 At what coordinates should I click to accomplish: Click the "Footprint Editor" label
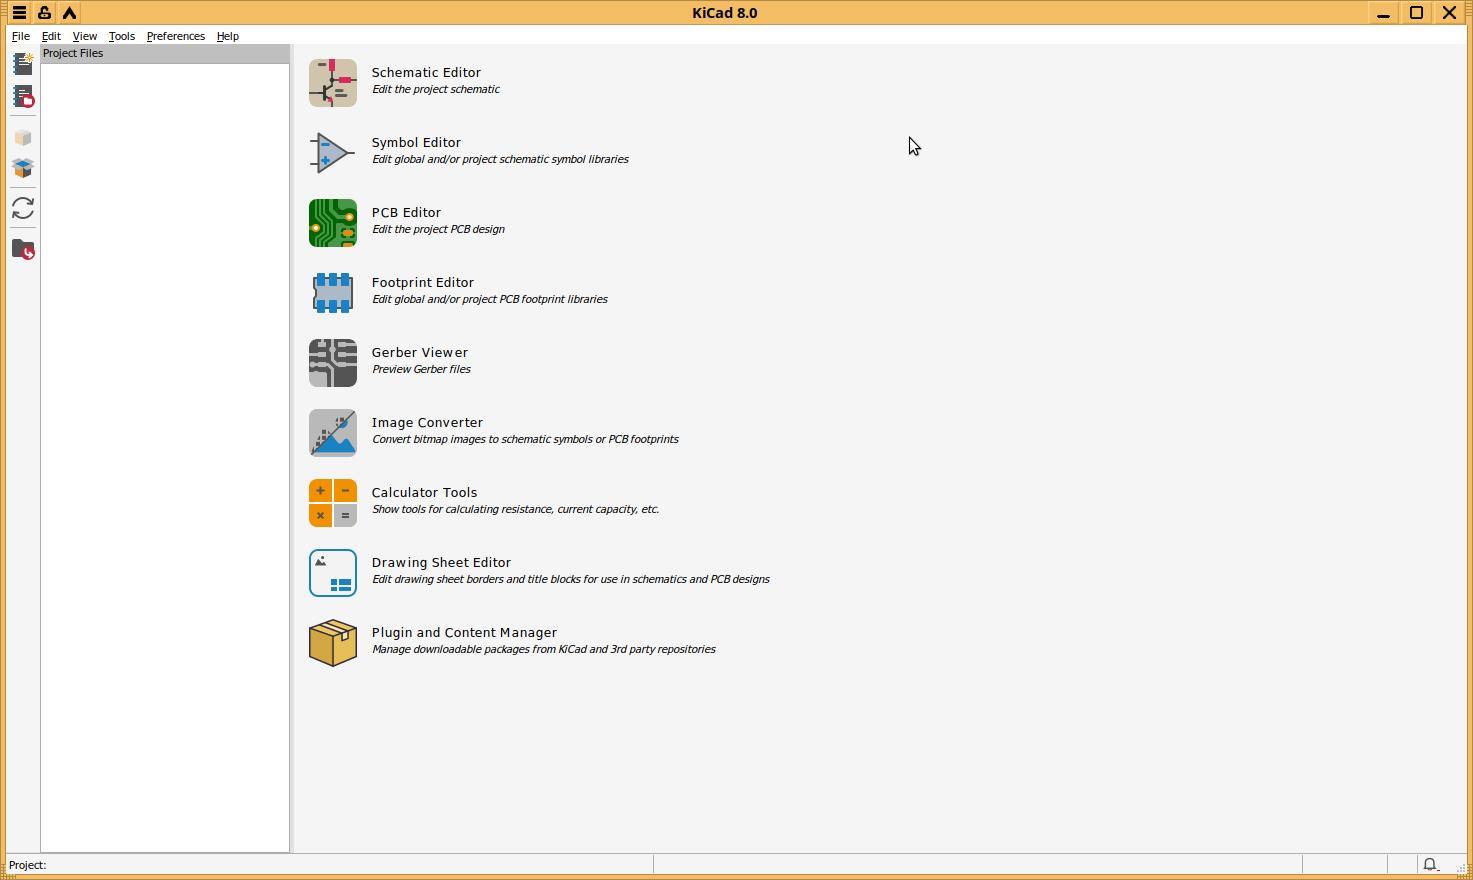(x=423, y=282)
